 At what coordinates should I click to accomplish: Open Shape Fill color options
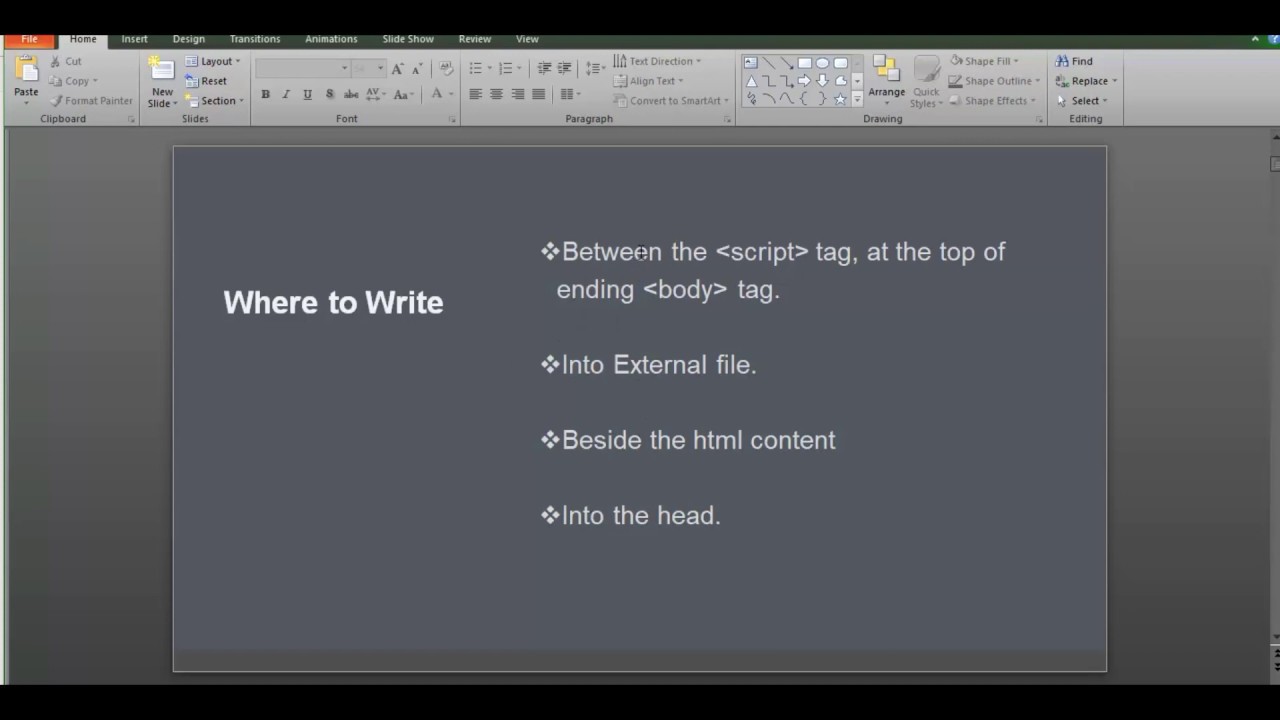(984, 61)
